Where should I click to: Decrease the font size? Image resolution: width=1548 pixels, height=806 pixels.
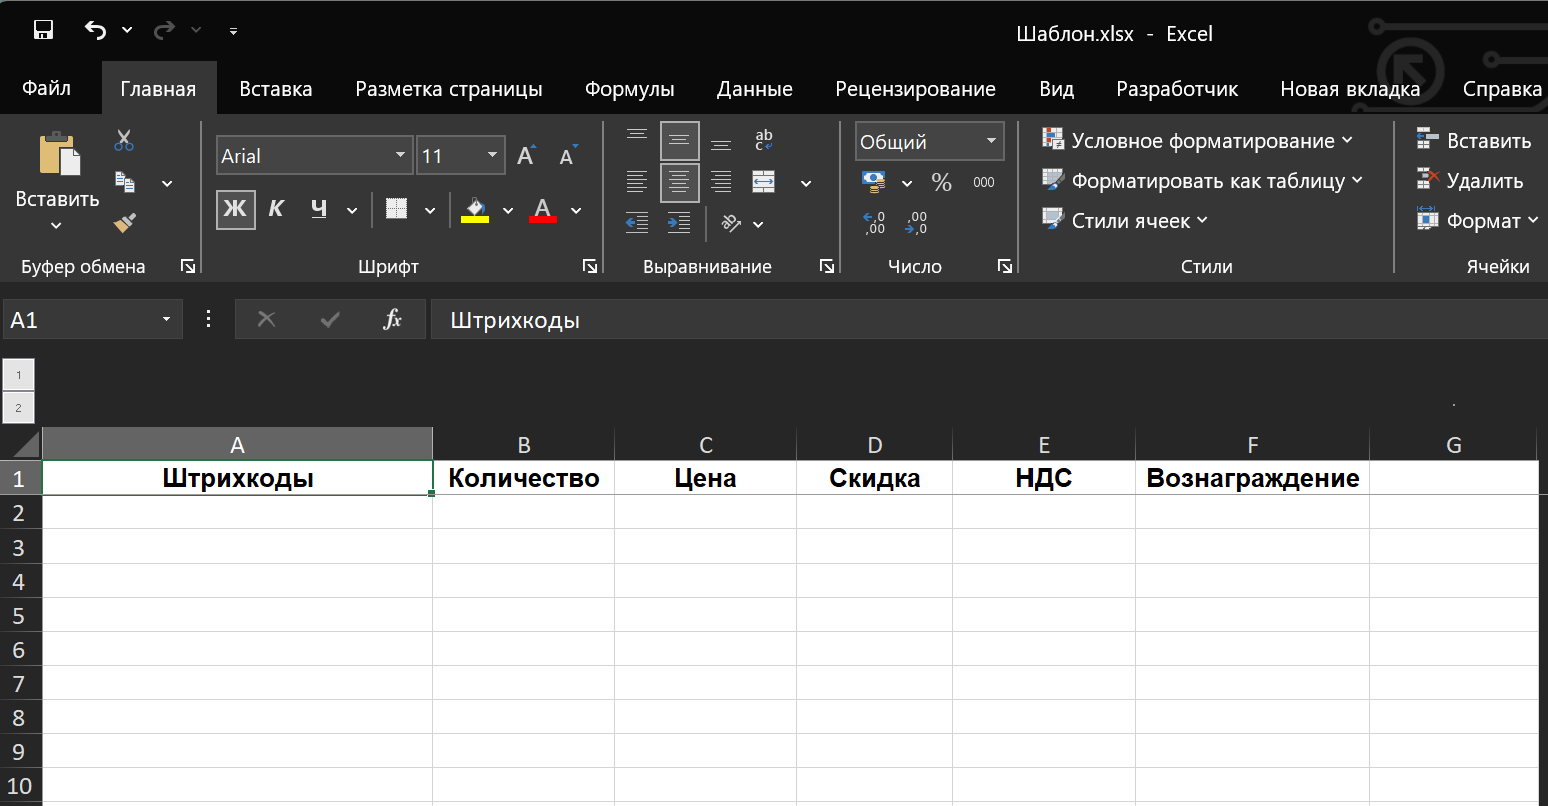[x=568, y=156]
